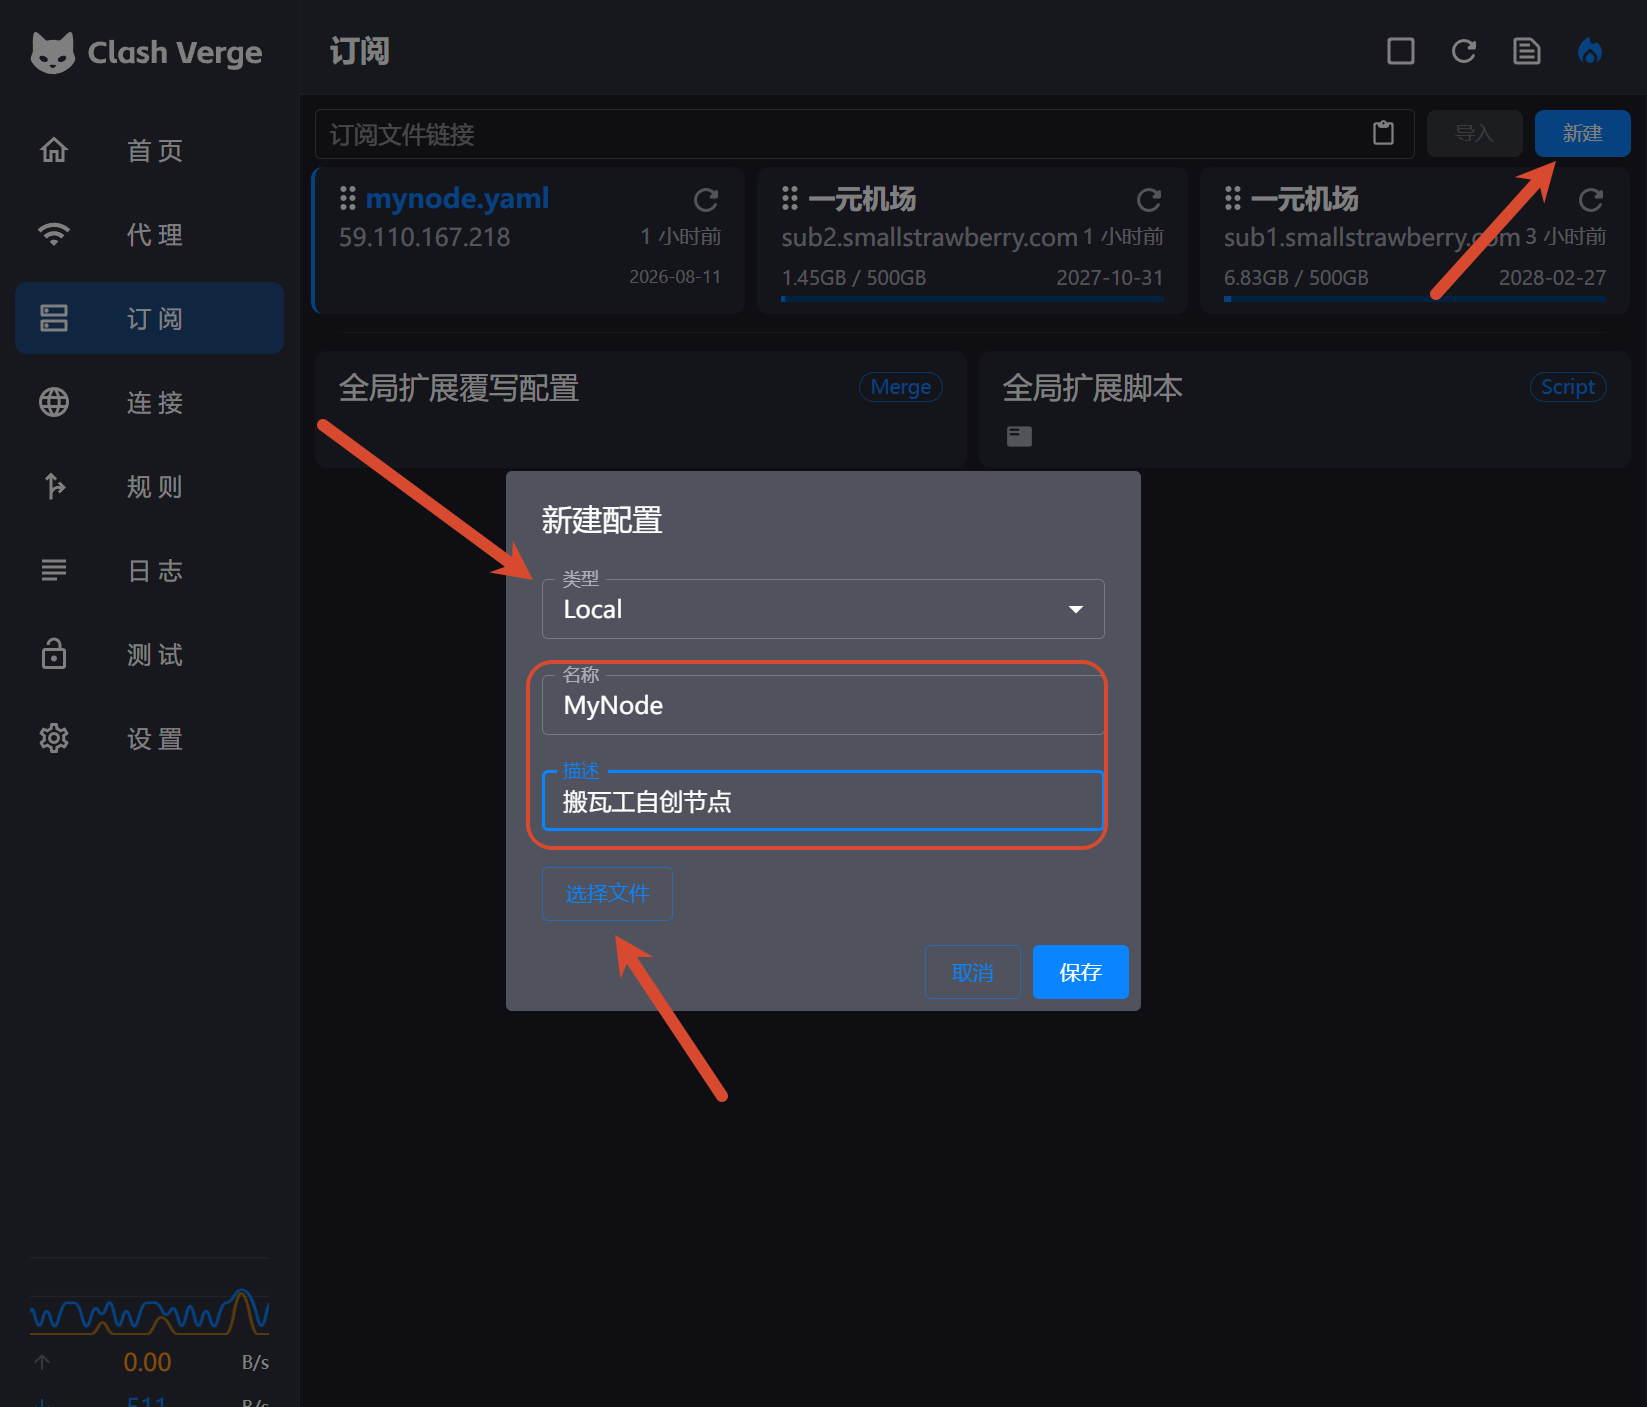The height and width of the screenshot is (1407, 1647).
Task: Click the small icon under 全局扩展脚本
Action: pyautogui.click(x=1019, y=436)
